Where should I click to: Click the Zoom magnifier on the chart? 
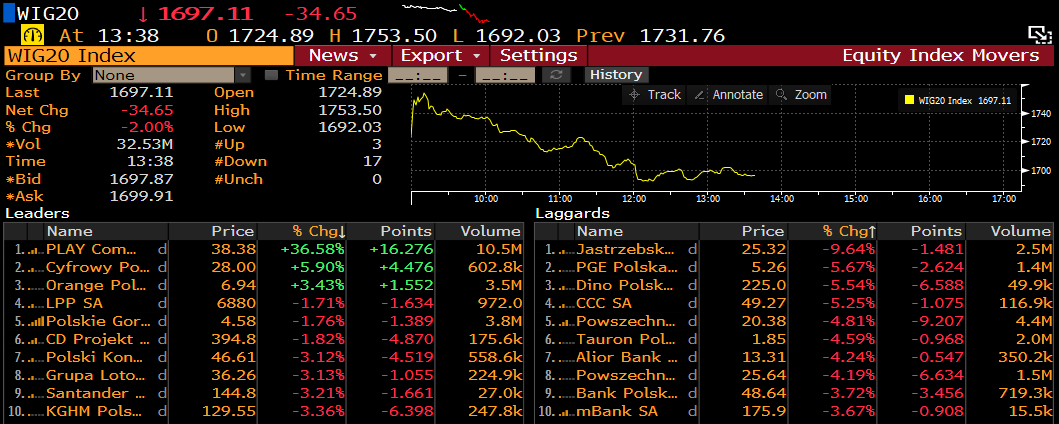pyautogui.click(x=802, y=94)
